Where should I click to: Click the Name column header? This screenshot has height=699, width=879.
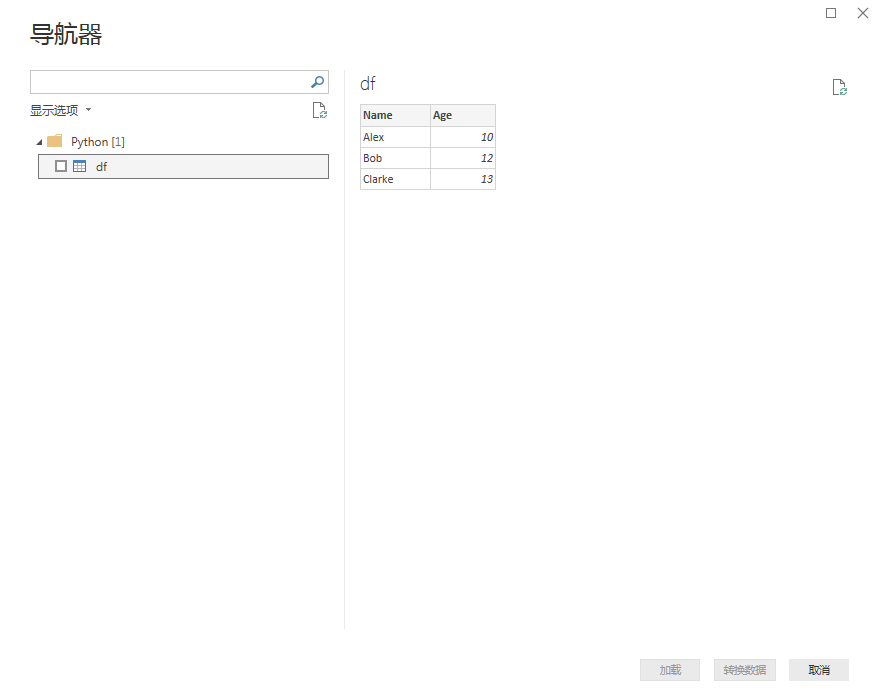[x=395, y=115]
